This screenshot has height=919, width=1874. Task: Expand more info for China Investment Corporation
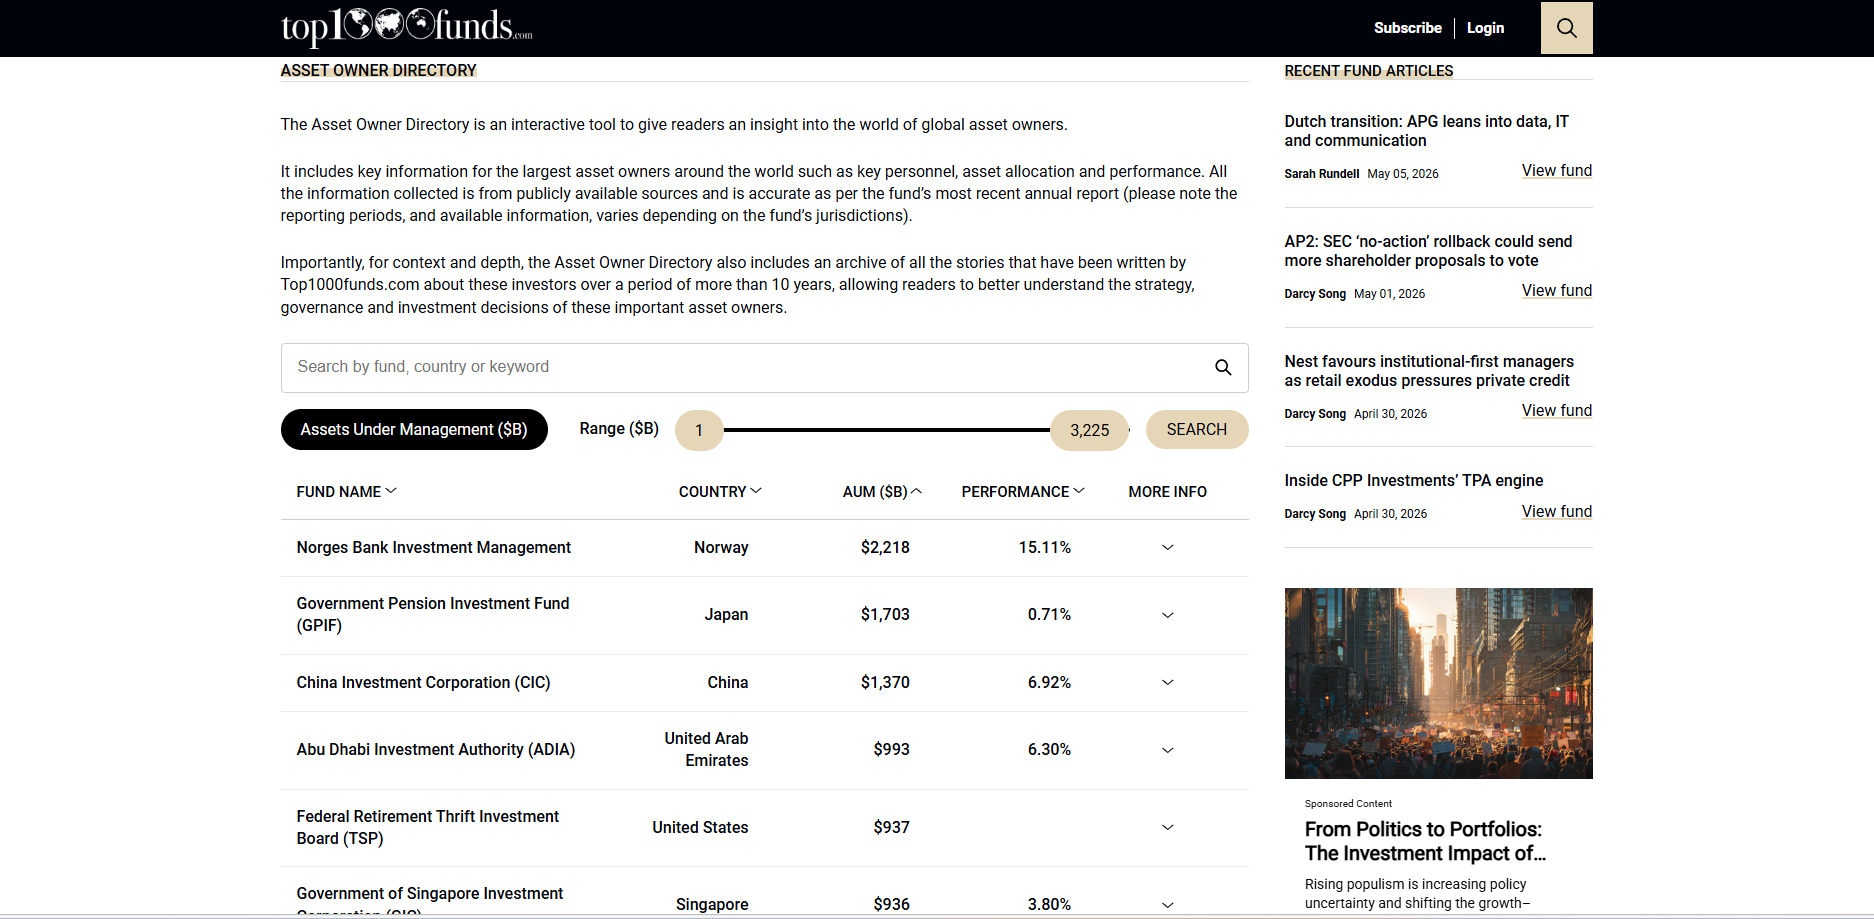pyautogui.click(x=1167, y=682)
